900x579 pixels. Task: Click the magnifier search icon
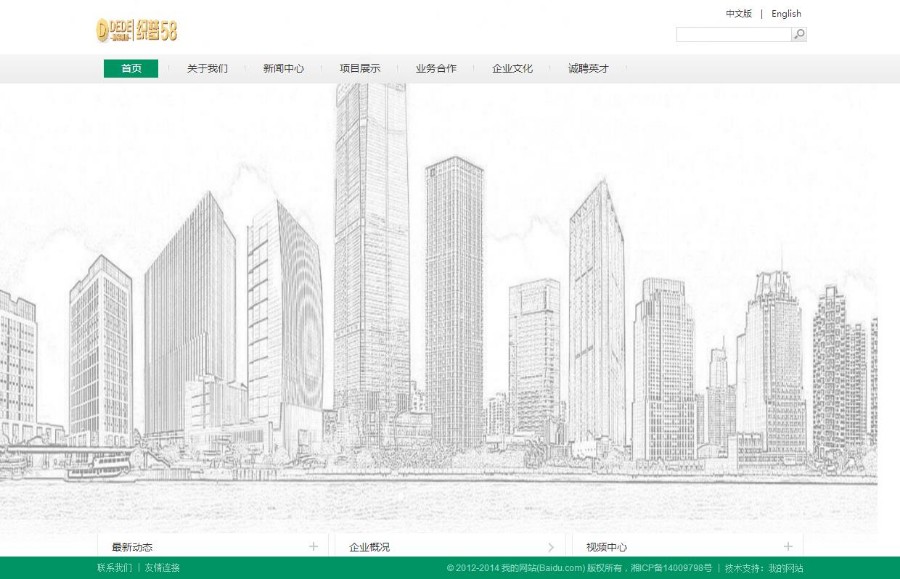tap(799, 34)
